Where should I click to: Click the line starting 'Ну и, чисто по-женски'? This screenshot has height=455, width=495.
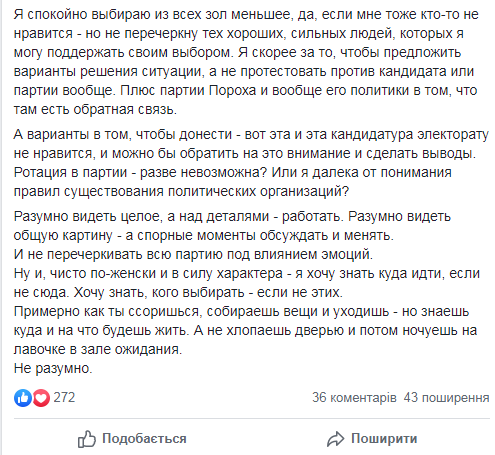[x=247, y=274]
